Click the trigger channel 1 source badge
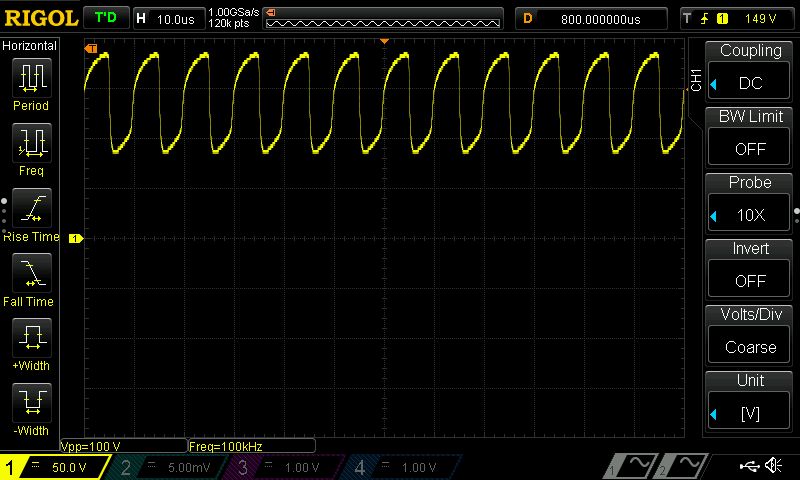 pyautogui.click(x=722, y=19)
